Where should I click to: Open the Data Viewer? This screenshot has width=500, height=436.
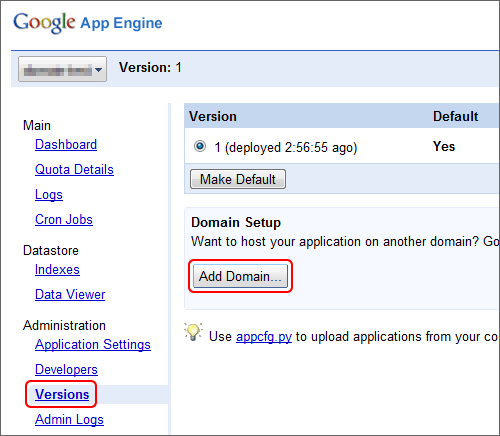coord(70,295)
